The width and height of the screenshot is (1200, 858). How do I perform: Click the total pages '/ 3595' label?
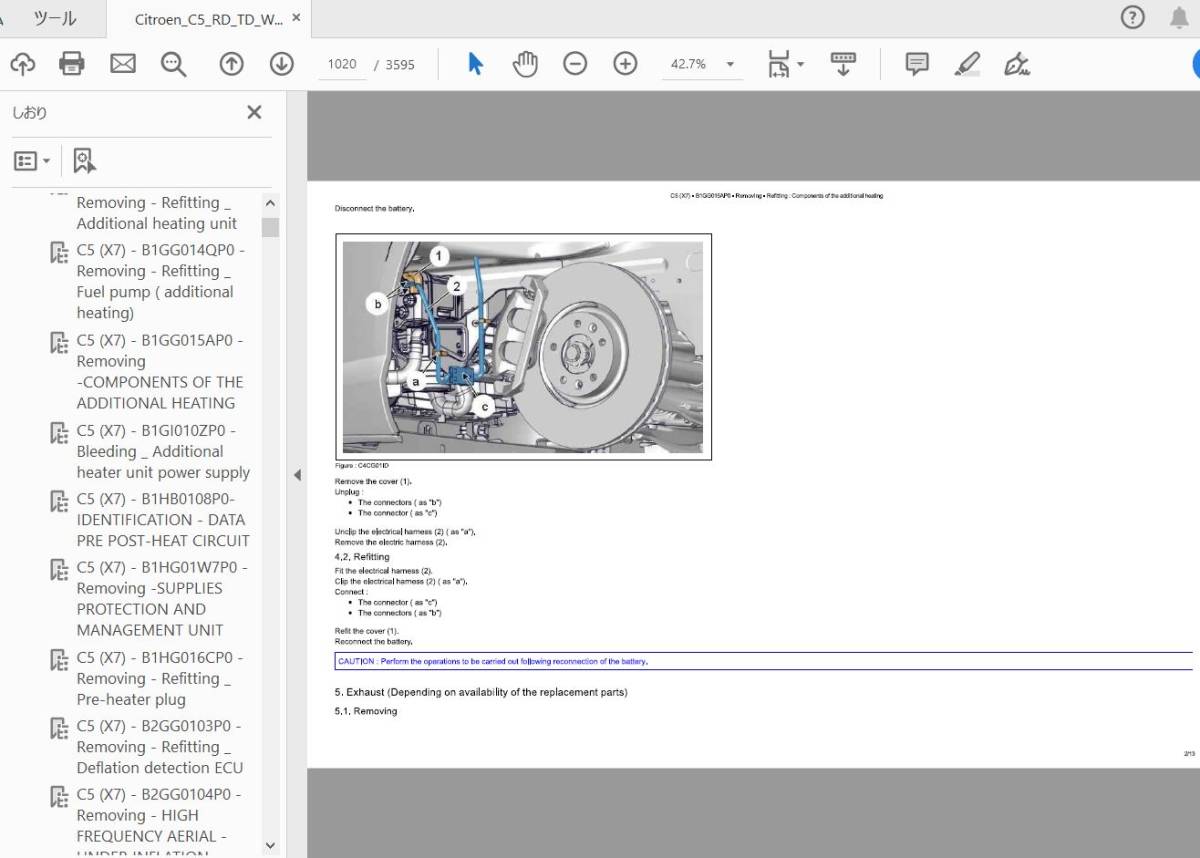(394, 64)
